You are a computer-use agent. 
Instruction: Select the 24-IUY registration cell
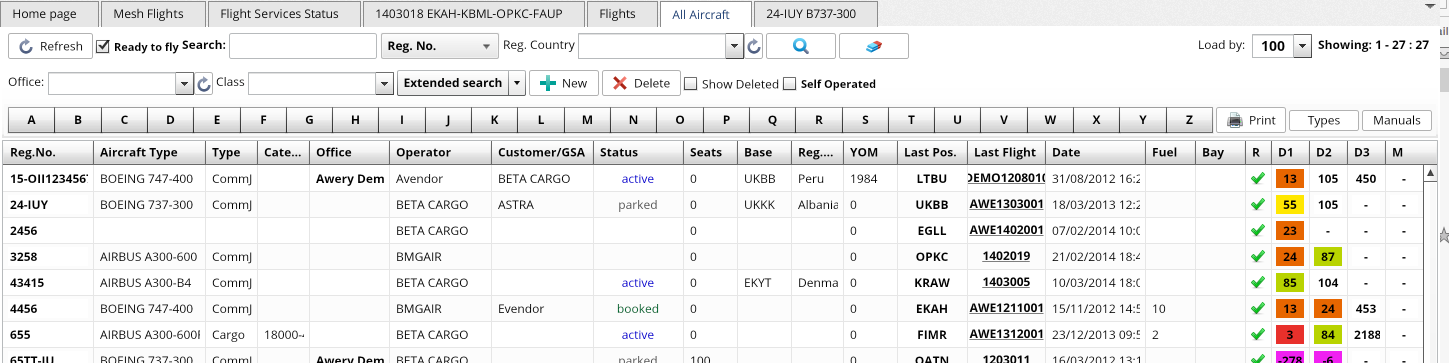coord(48,204)
